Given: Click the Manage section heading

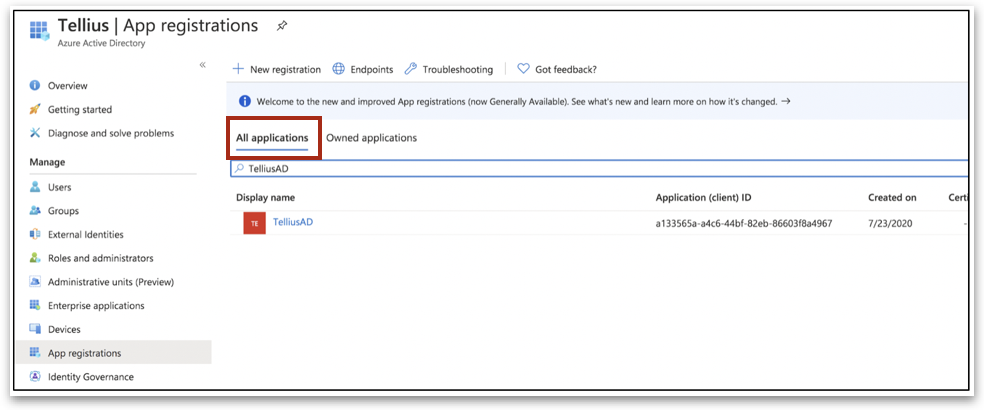Looking at the screenshot, I should click(x=47, y=163).
